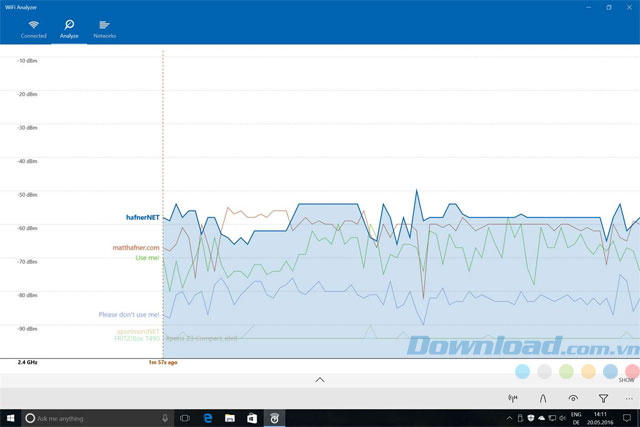
Task: Toggle the light blue color circle
Action: pos(522,371)
